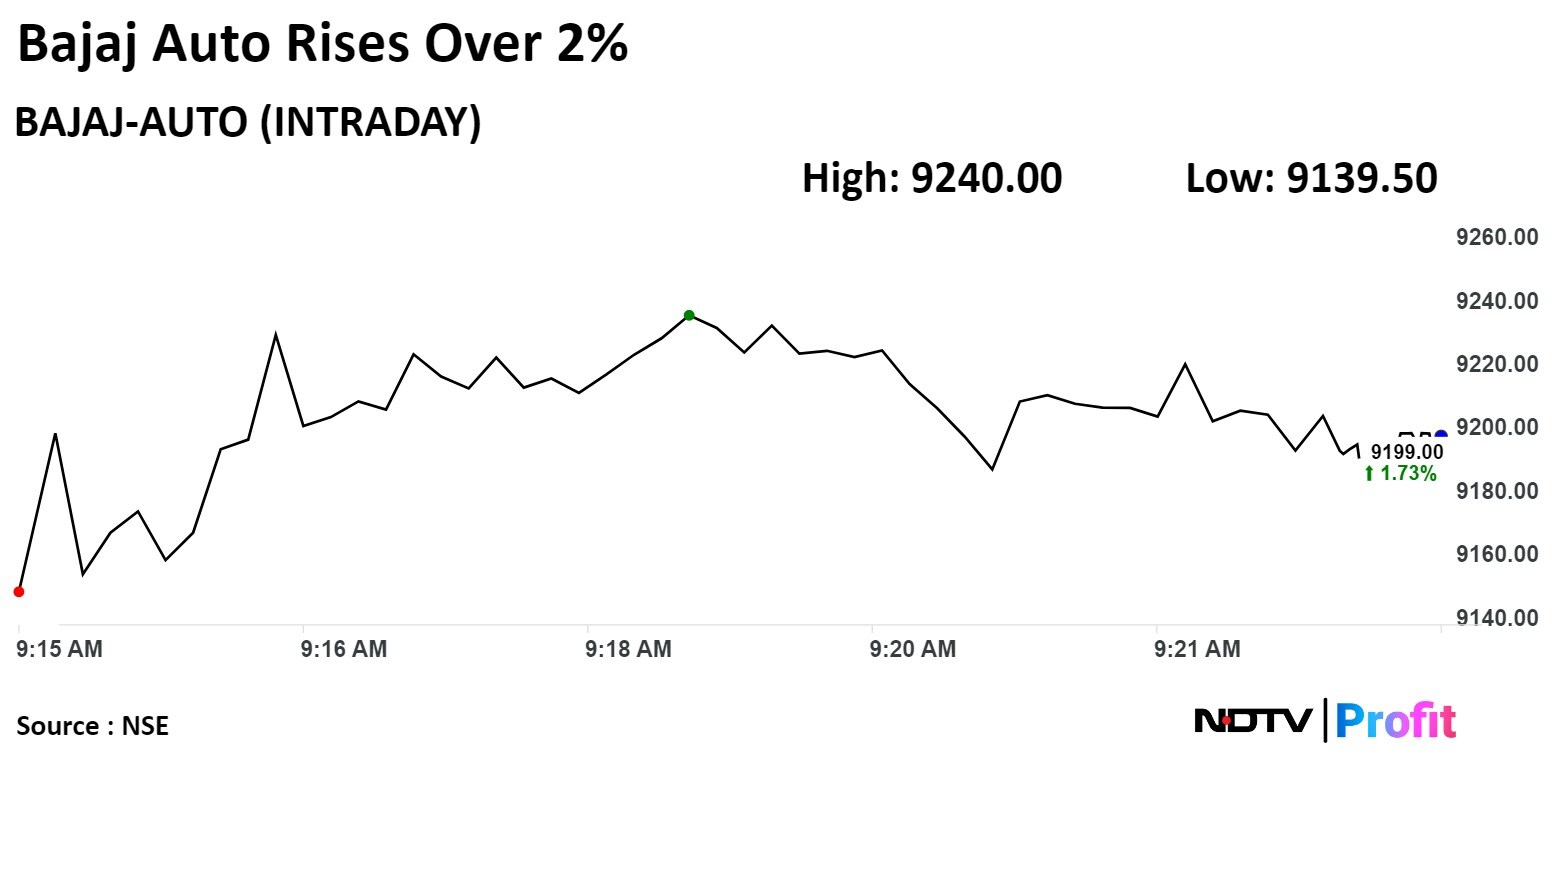Image resolution: width=1555 pixels, height=874 pixels.
Task: Click the red low-point marker dot
Action: (19, 592)
